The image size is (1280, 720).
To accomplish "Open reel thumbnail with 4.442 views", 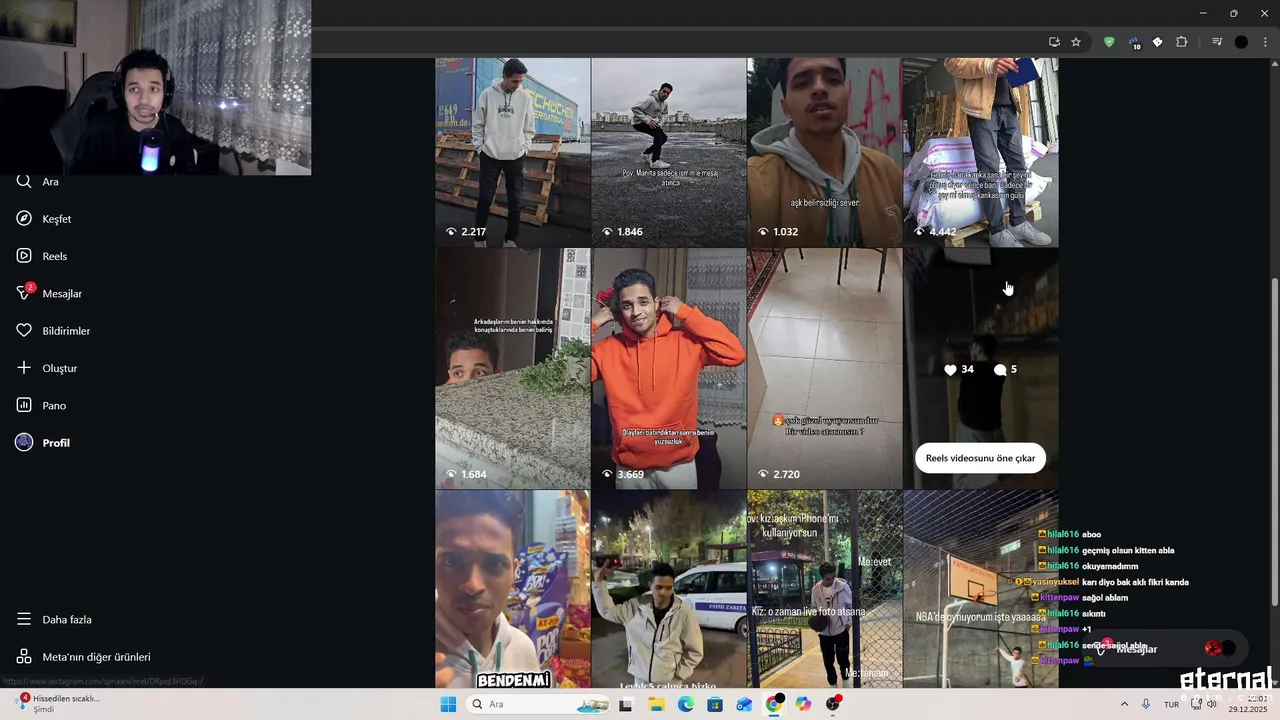I will (980, 152).
